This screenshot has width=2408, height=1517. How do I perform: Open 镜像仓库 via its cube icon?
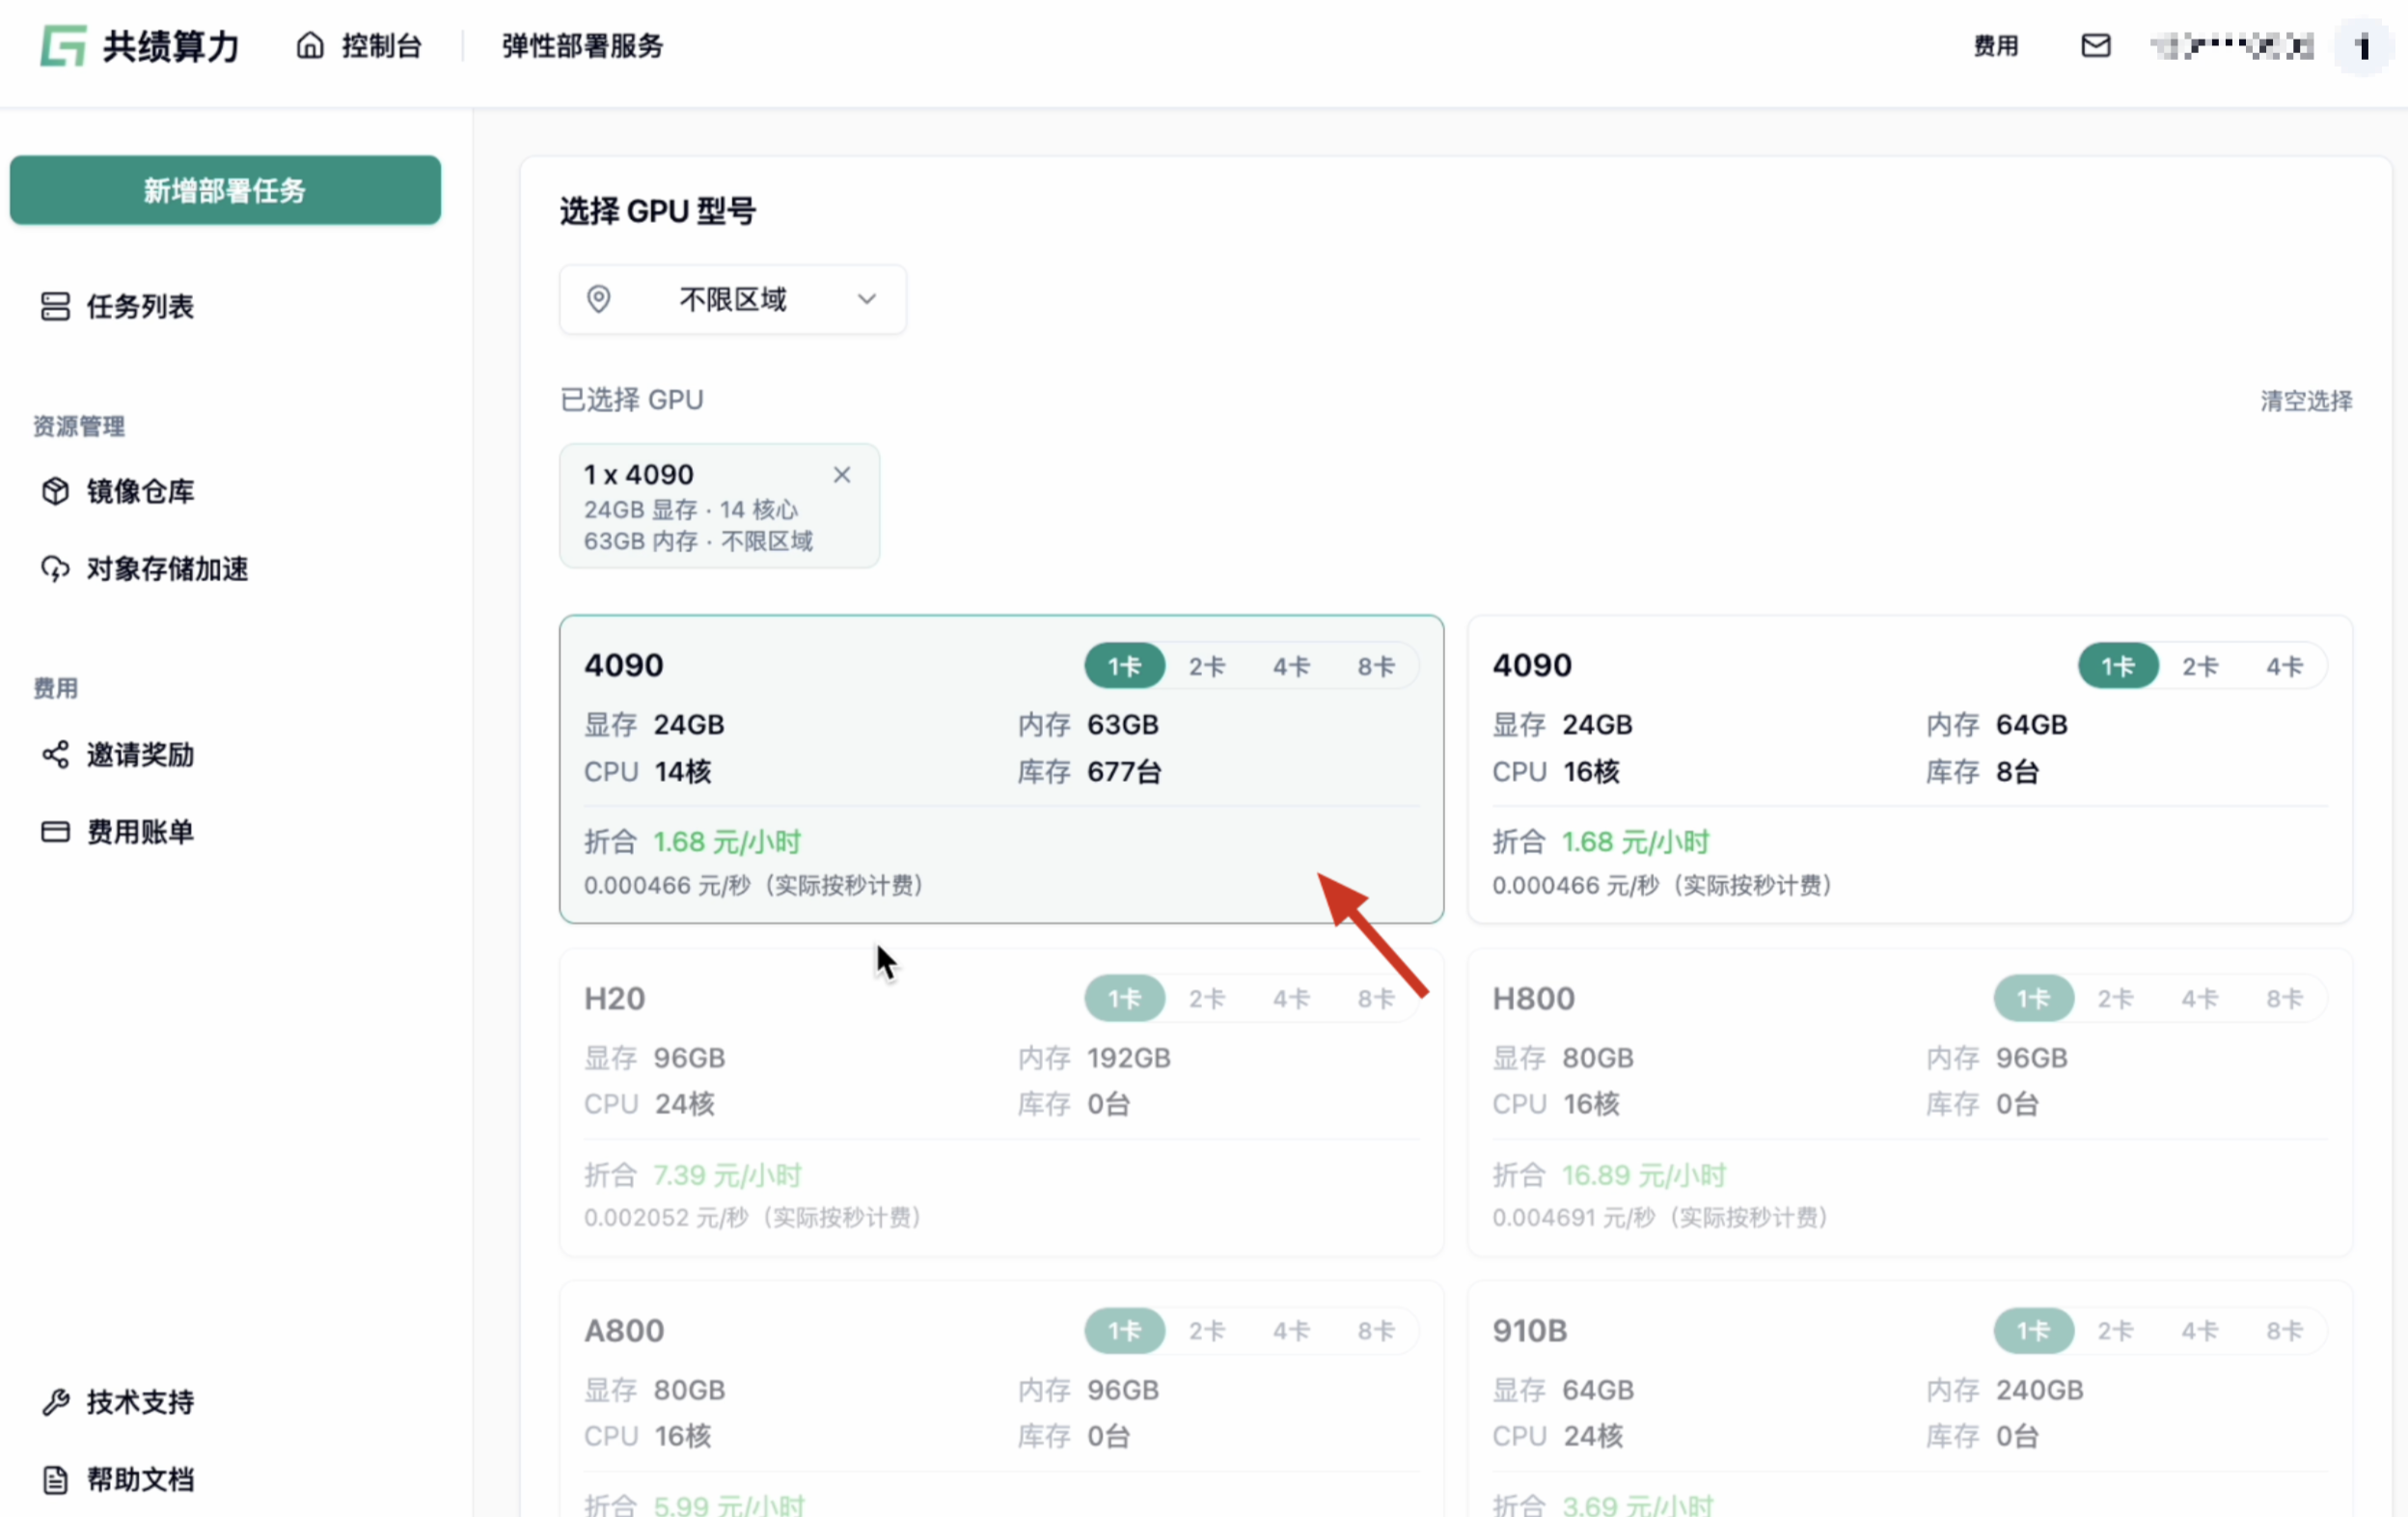[55, 491]
